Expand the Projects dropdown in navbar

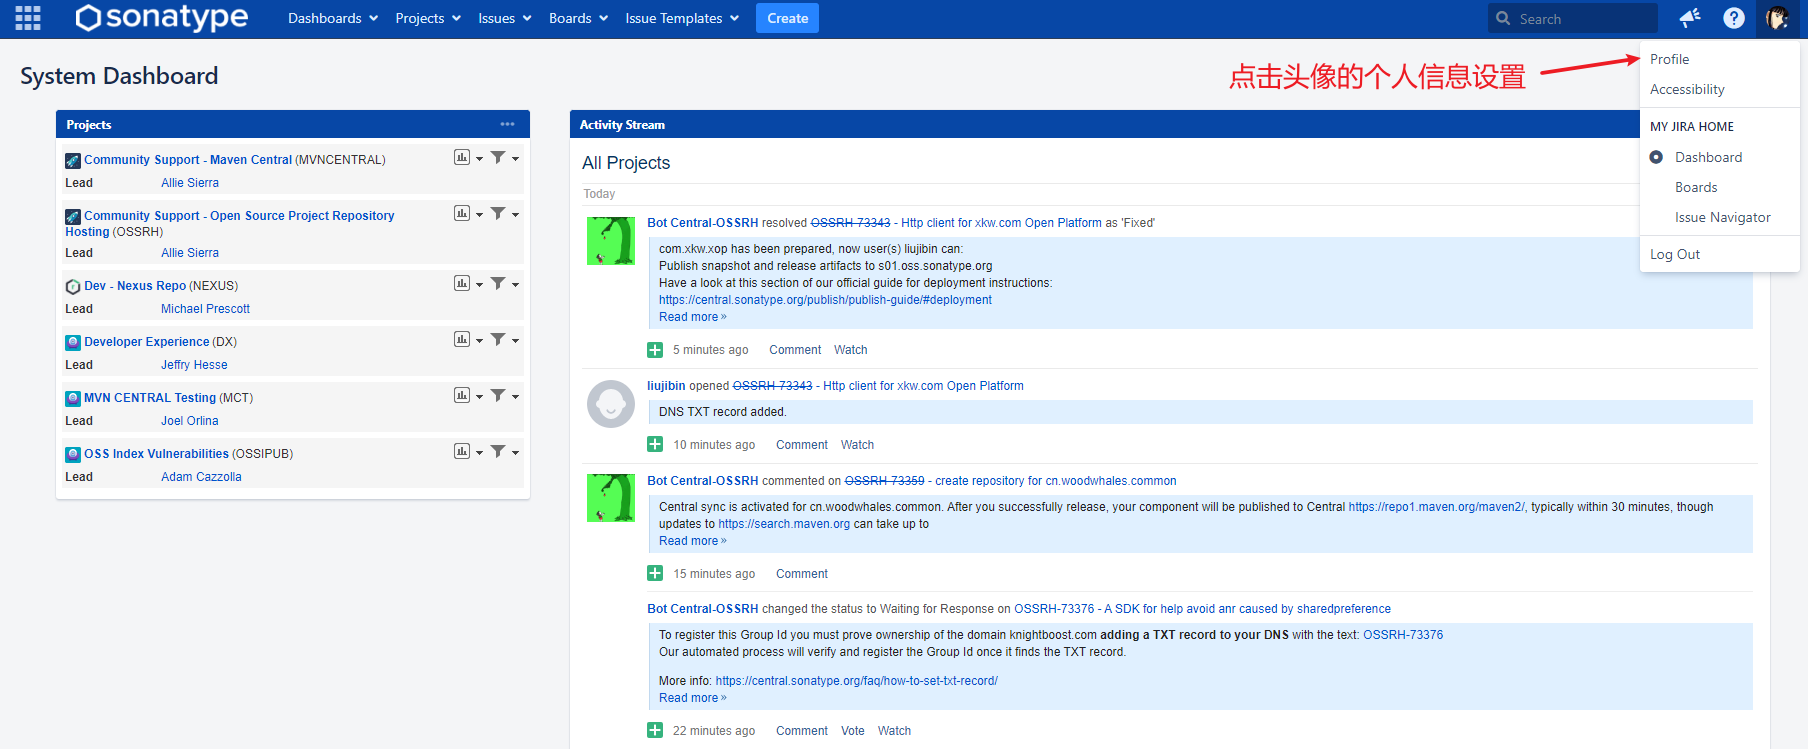coord(428,18)
